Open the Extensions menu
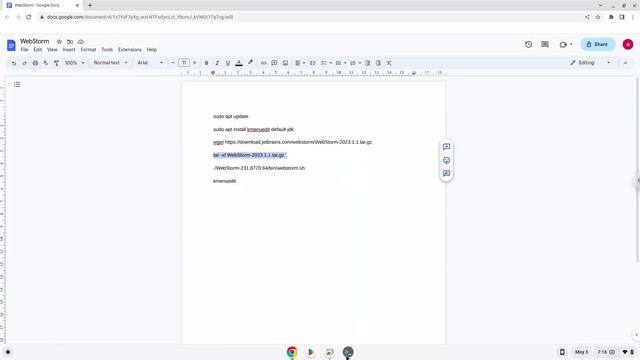Screen dimensions: 640x360 (129, 50)
